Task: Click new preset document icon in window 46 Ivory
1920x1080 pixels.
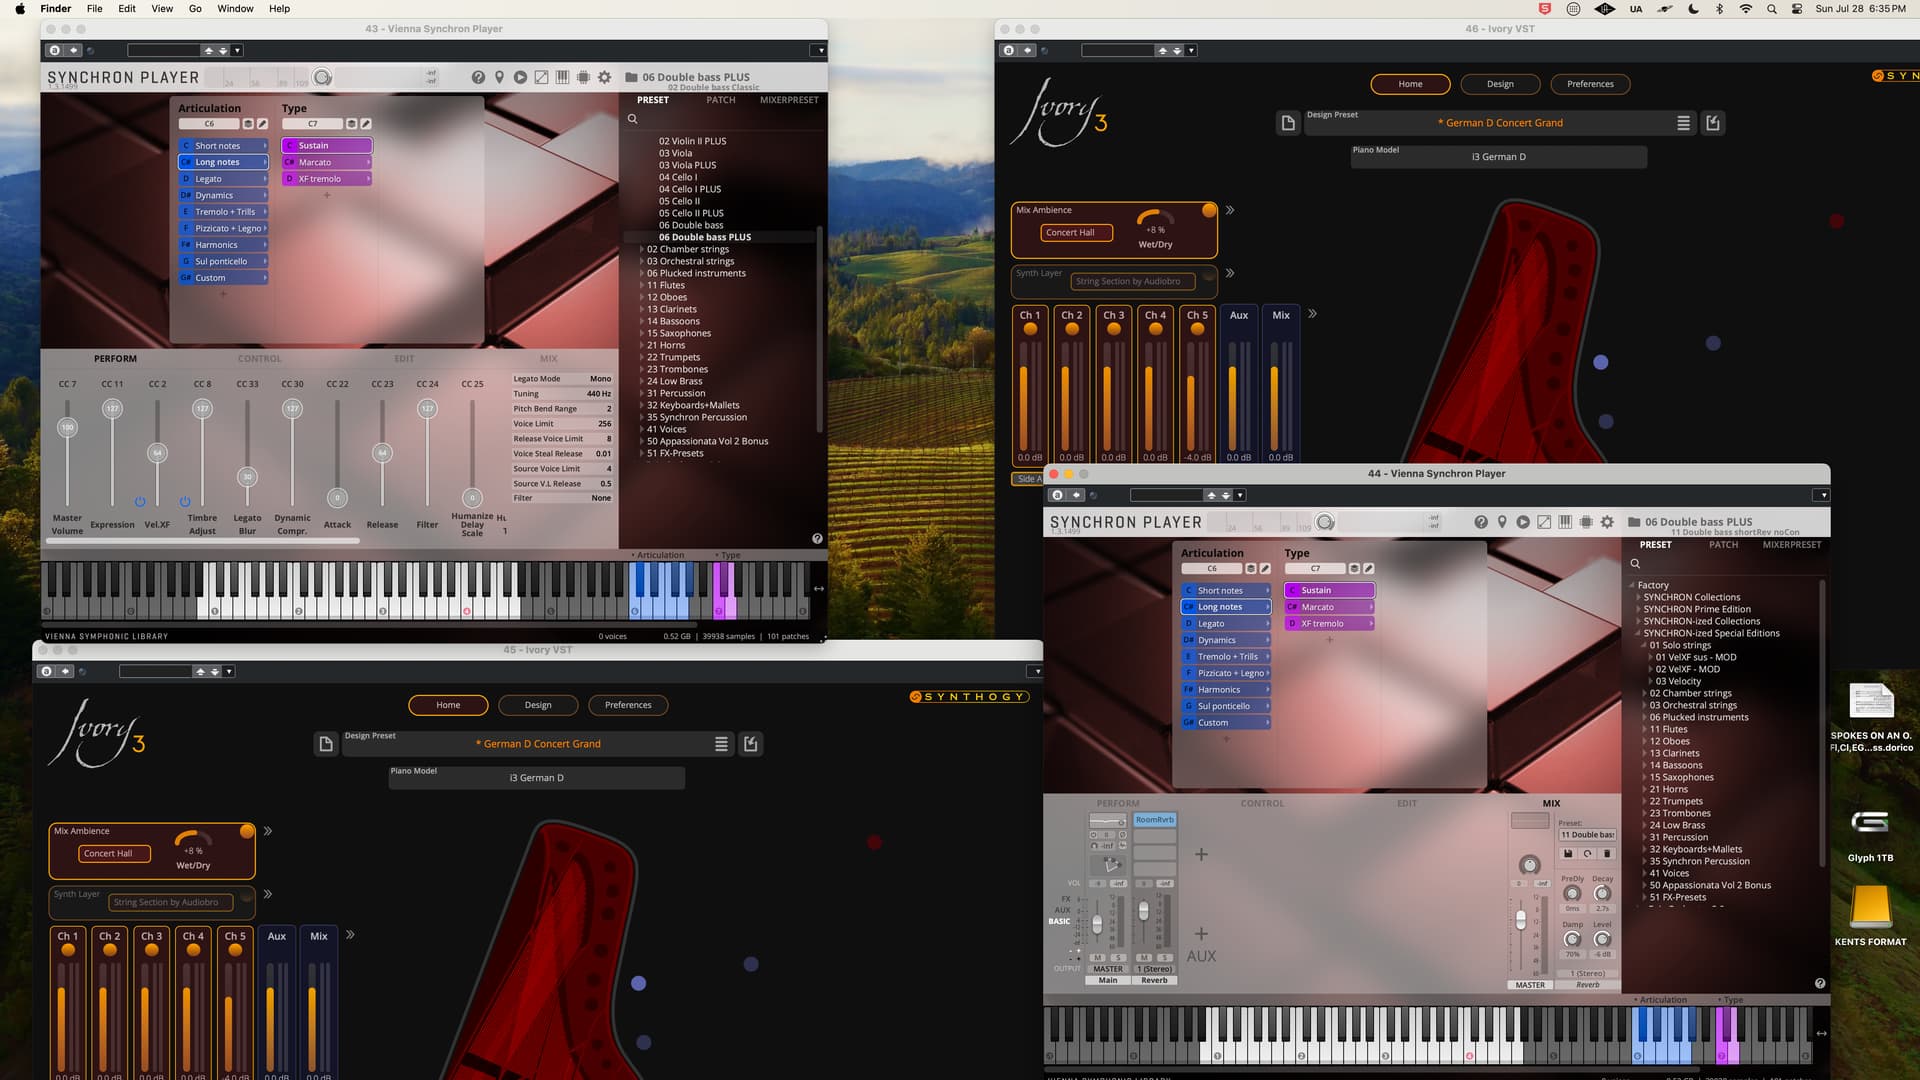Action: coord(1288,123)
